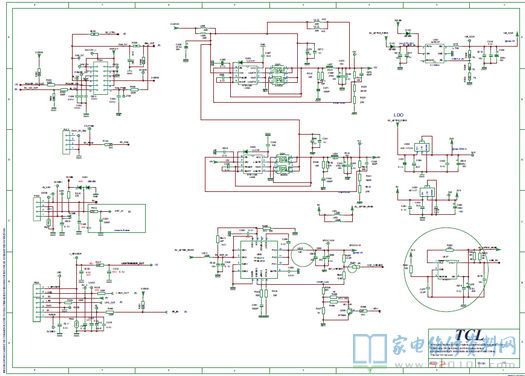The width and height of the screenshot is (525, 376).
Task: Click the upper LDO regulator symbol
Action: click(422, 147)
